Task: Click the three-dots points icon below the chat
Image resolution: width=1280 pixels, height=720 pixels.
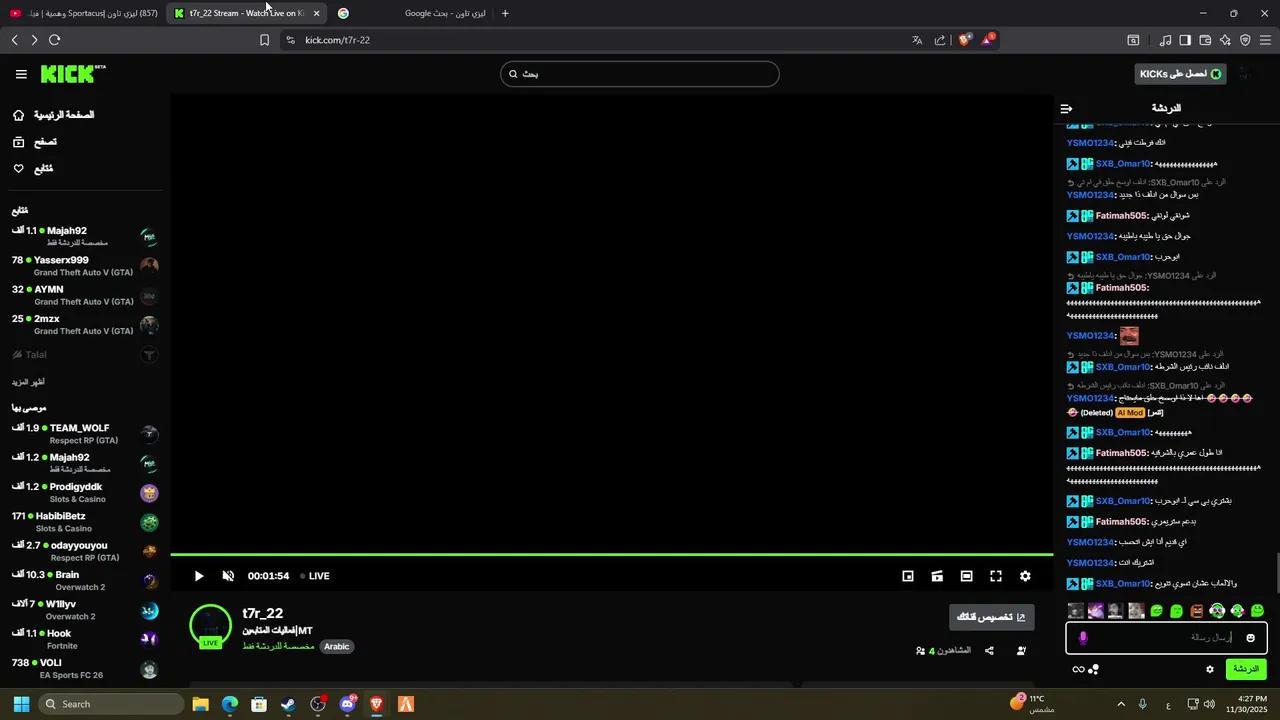Action: pyautogui.click(x=1094, y=669)
